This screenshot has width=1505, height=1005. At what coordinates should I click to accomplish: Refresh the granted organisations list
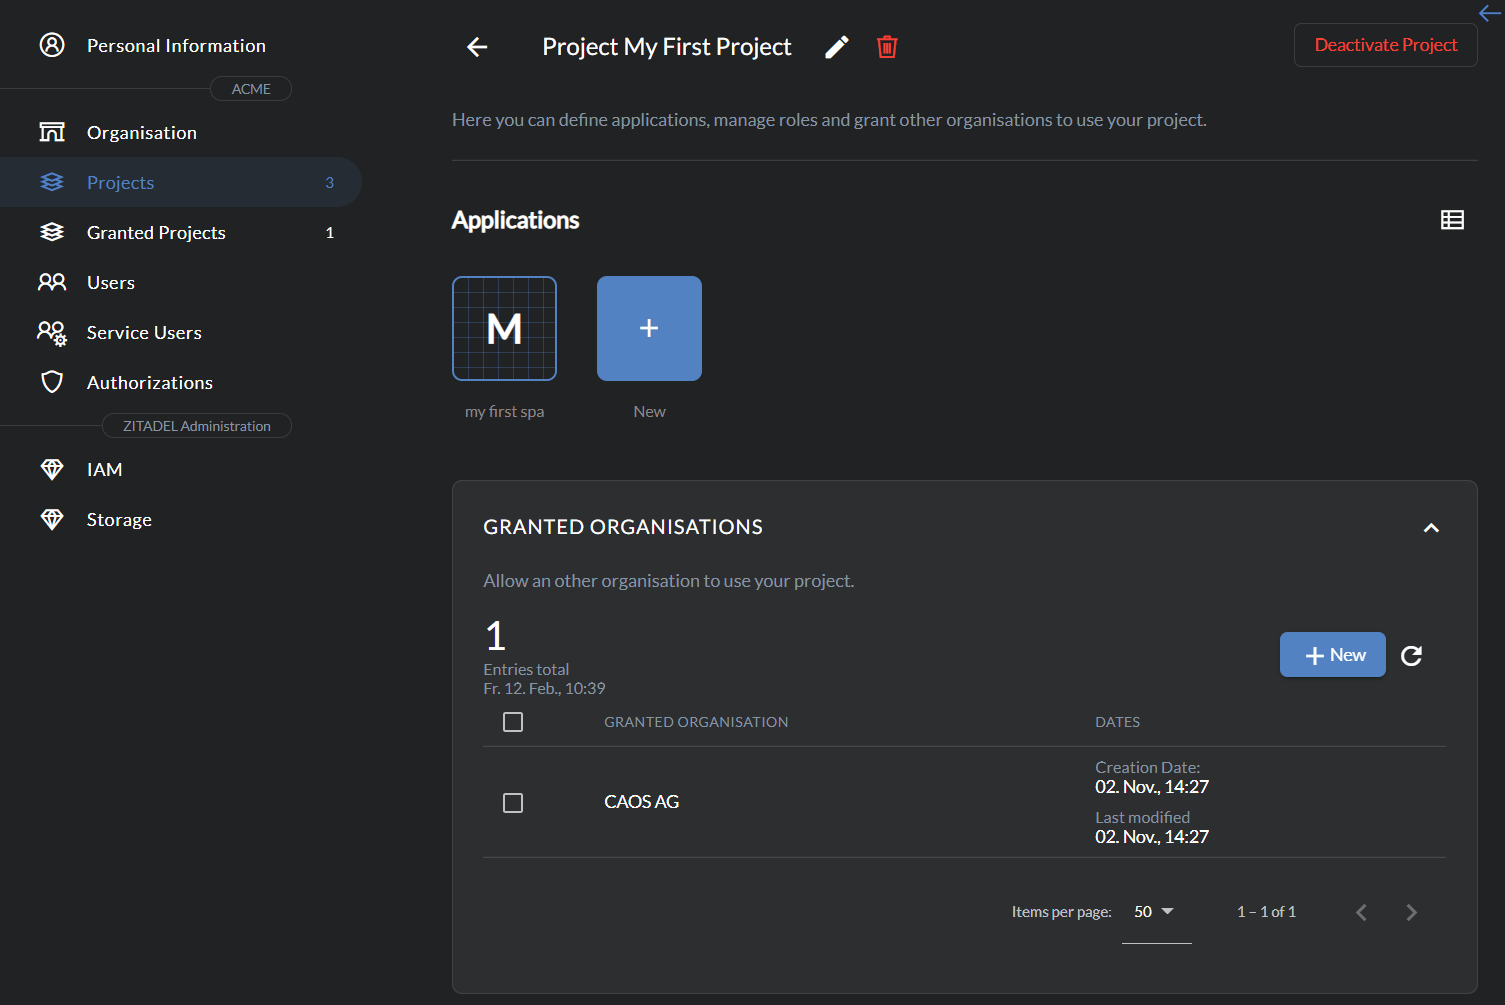[1411, 655]
